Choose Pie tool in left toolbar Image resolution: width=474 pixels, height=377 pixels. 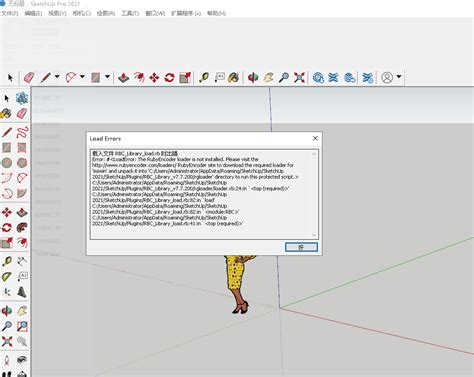coord(22,193)
